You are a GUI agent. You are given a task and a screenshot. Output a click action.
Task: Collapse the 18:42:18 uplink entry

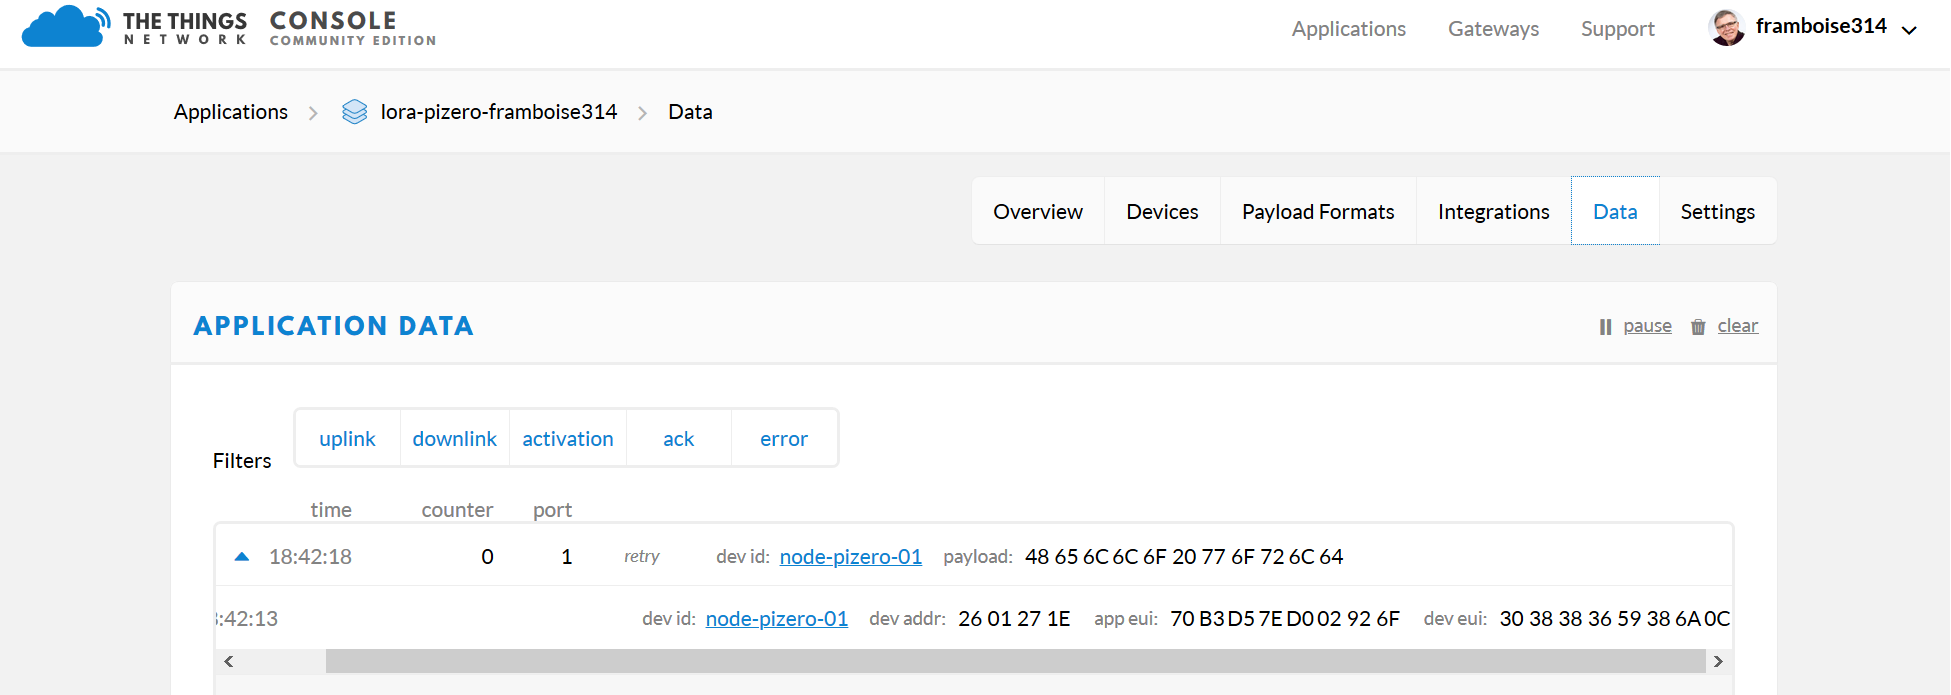coord(241,557)
